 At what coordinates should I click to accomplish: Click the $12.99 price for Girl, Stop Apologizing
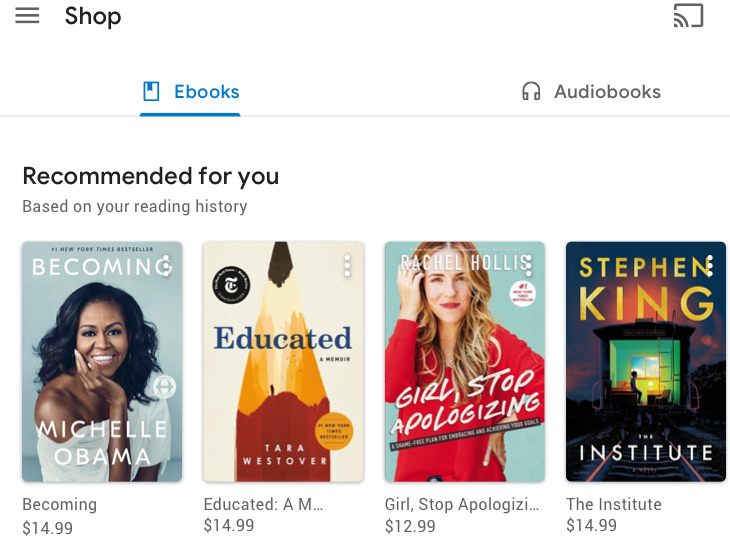point(410,526)
